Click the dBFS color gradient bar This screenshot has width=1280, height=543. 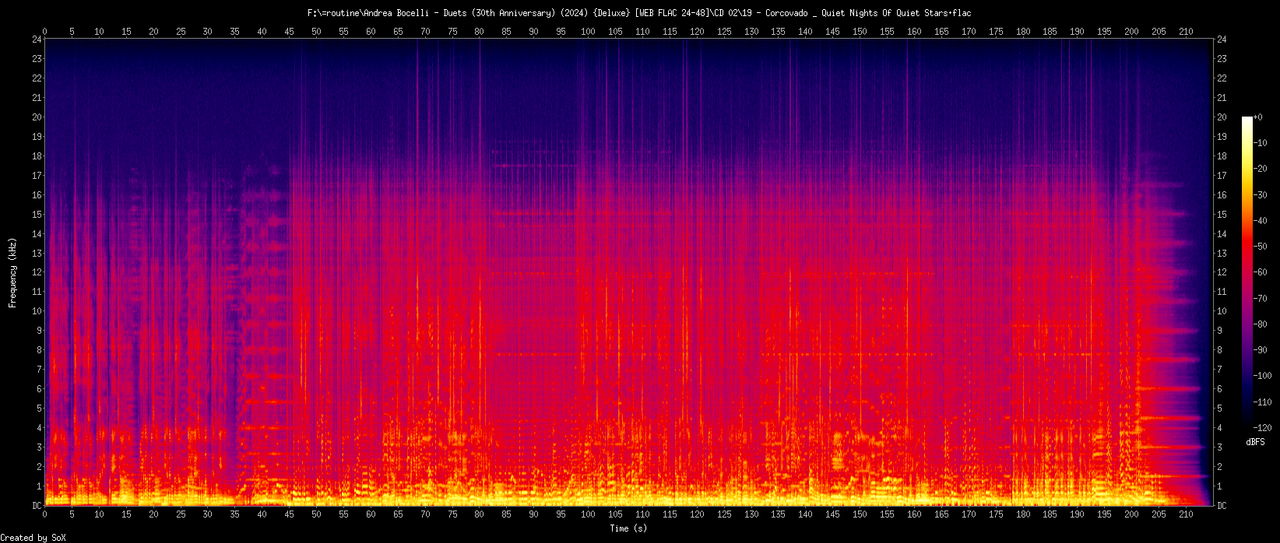click(1246, 271)
